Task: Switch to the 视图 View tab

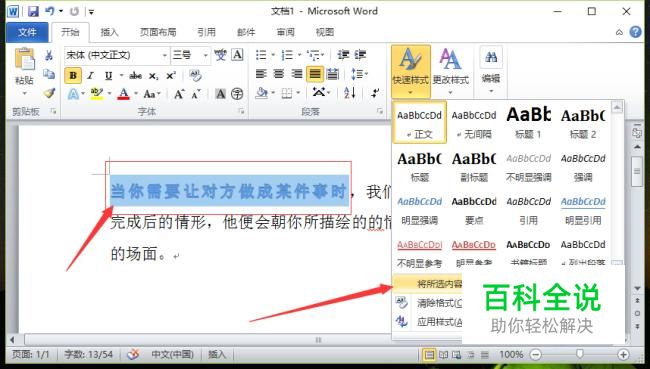Action: [325, 32]
